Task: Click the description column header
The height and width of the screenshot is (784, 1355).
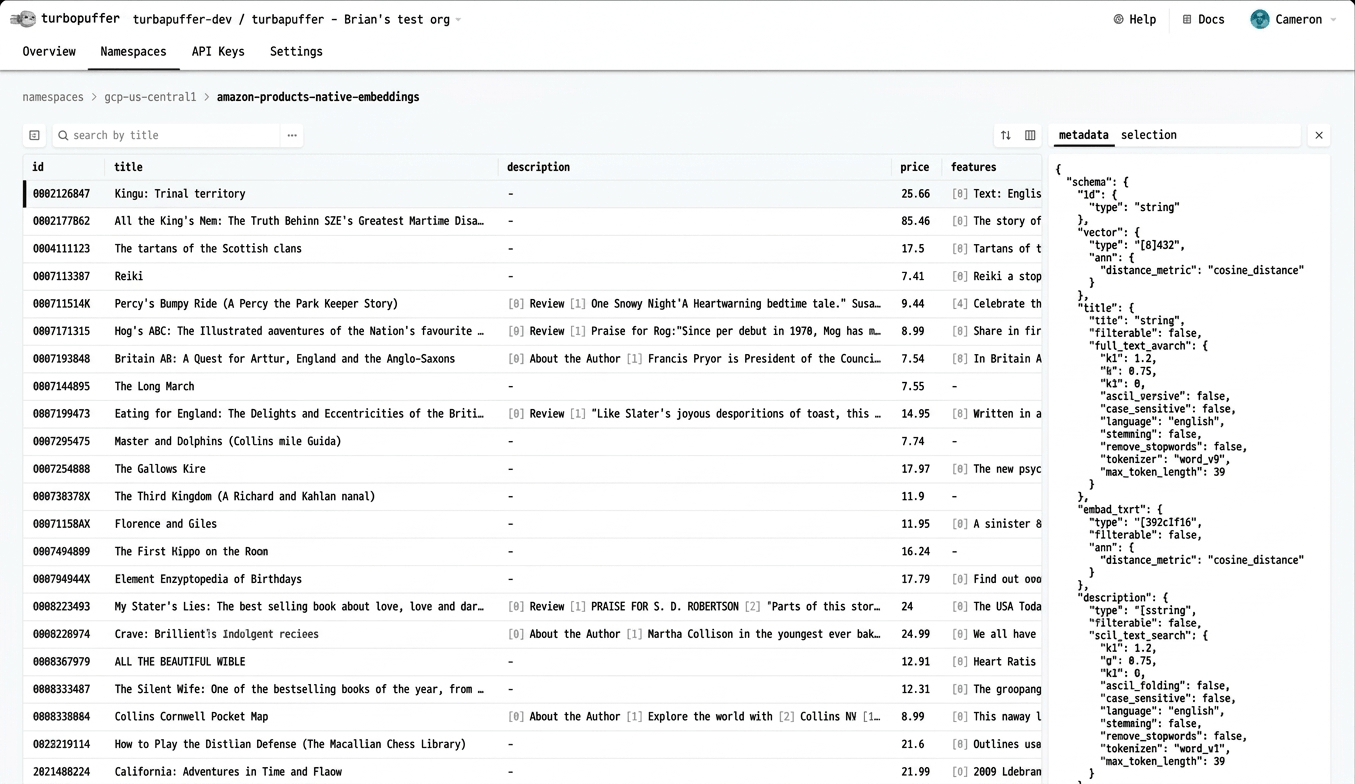Action: click(x=538, y=167)
